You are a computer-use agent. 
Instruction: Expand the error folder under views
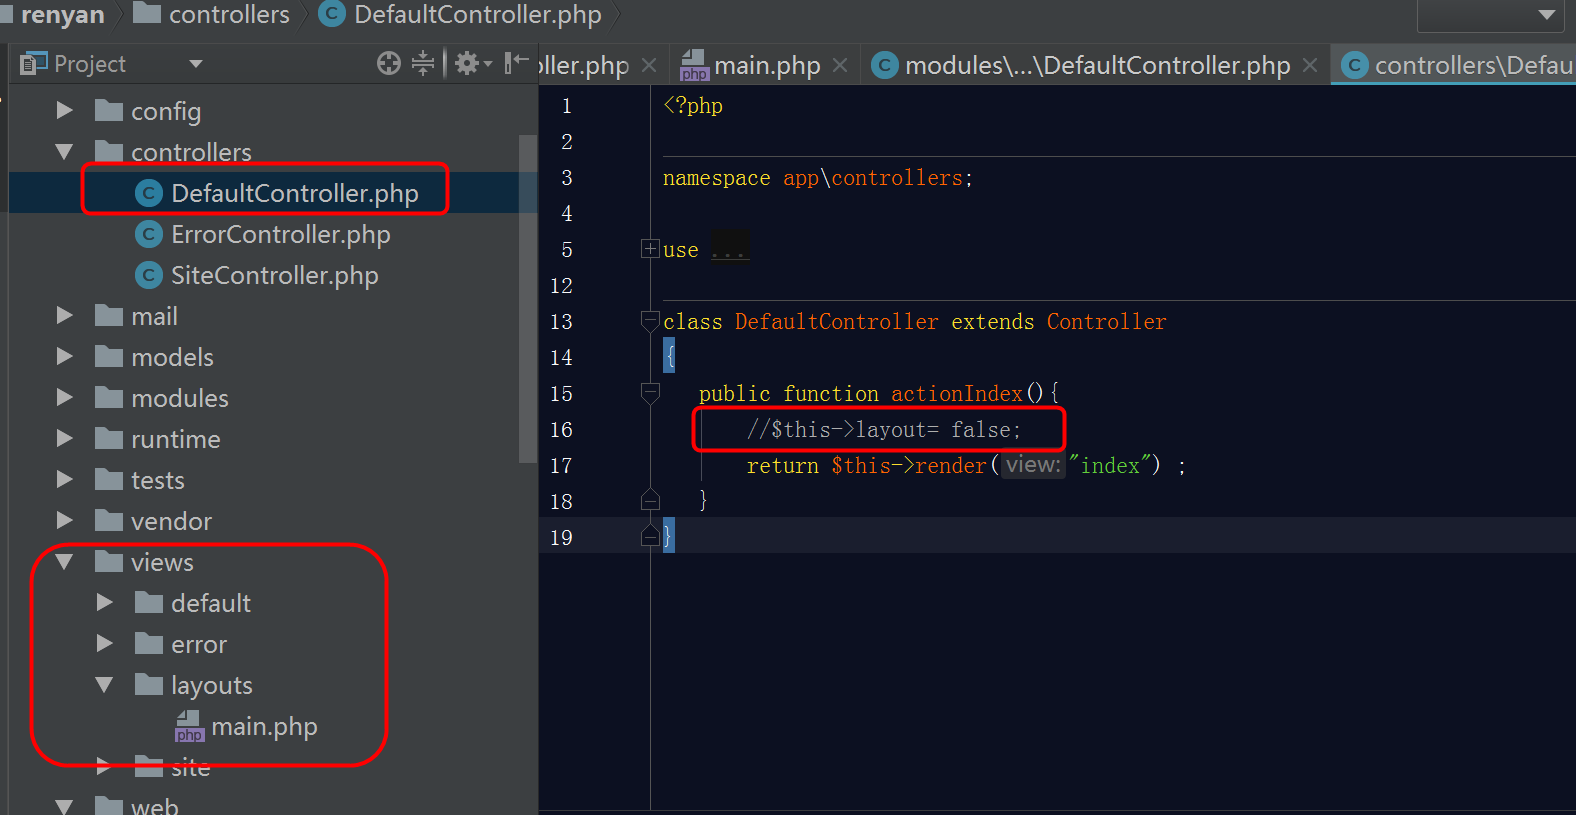point(105,644)
